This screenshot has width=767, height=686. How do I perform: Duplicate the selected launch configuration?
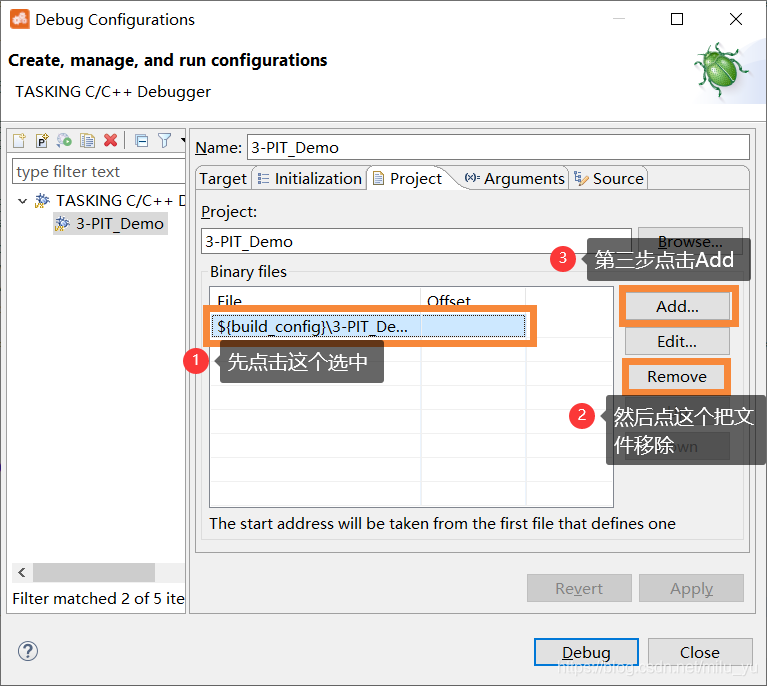88,141
